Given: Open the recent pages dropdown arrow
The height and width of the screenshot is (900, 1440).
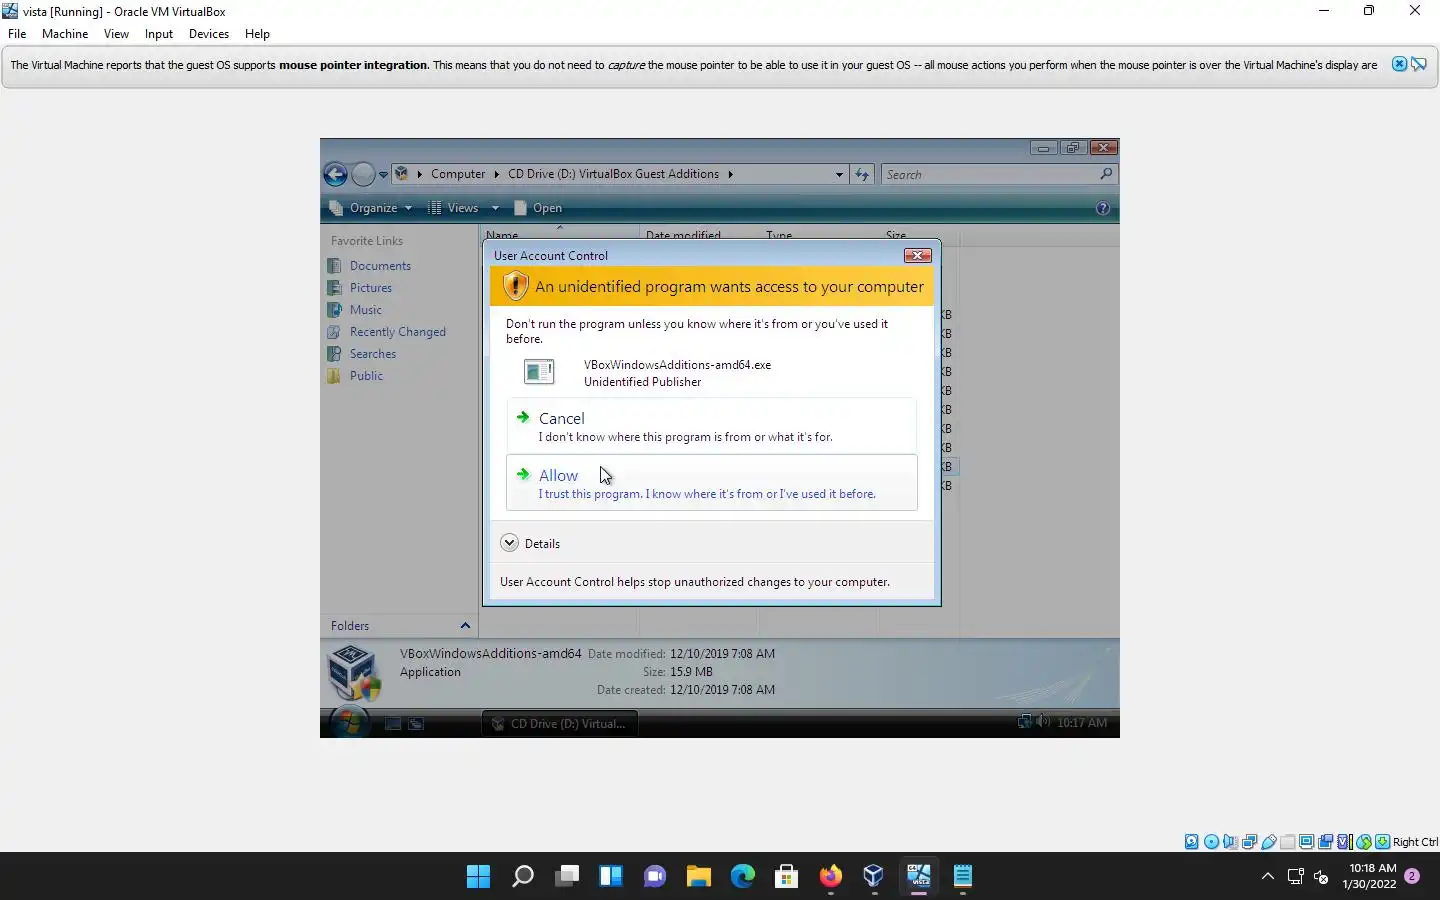Looking at the screenshot, I should point(383,174).
